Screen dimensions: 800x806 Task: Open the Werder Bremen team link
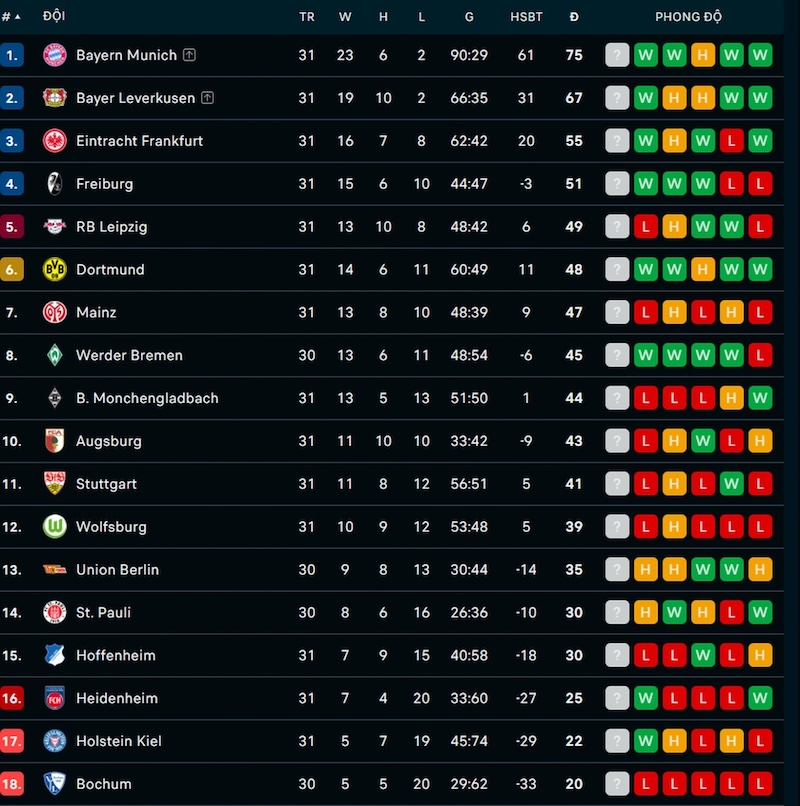tap(129, 355)
